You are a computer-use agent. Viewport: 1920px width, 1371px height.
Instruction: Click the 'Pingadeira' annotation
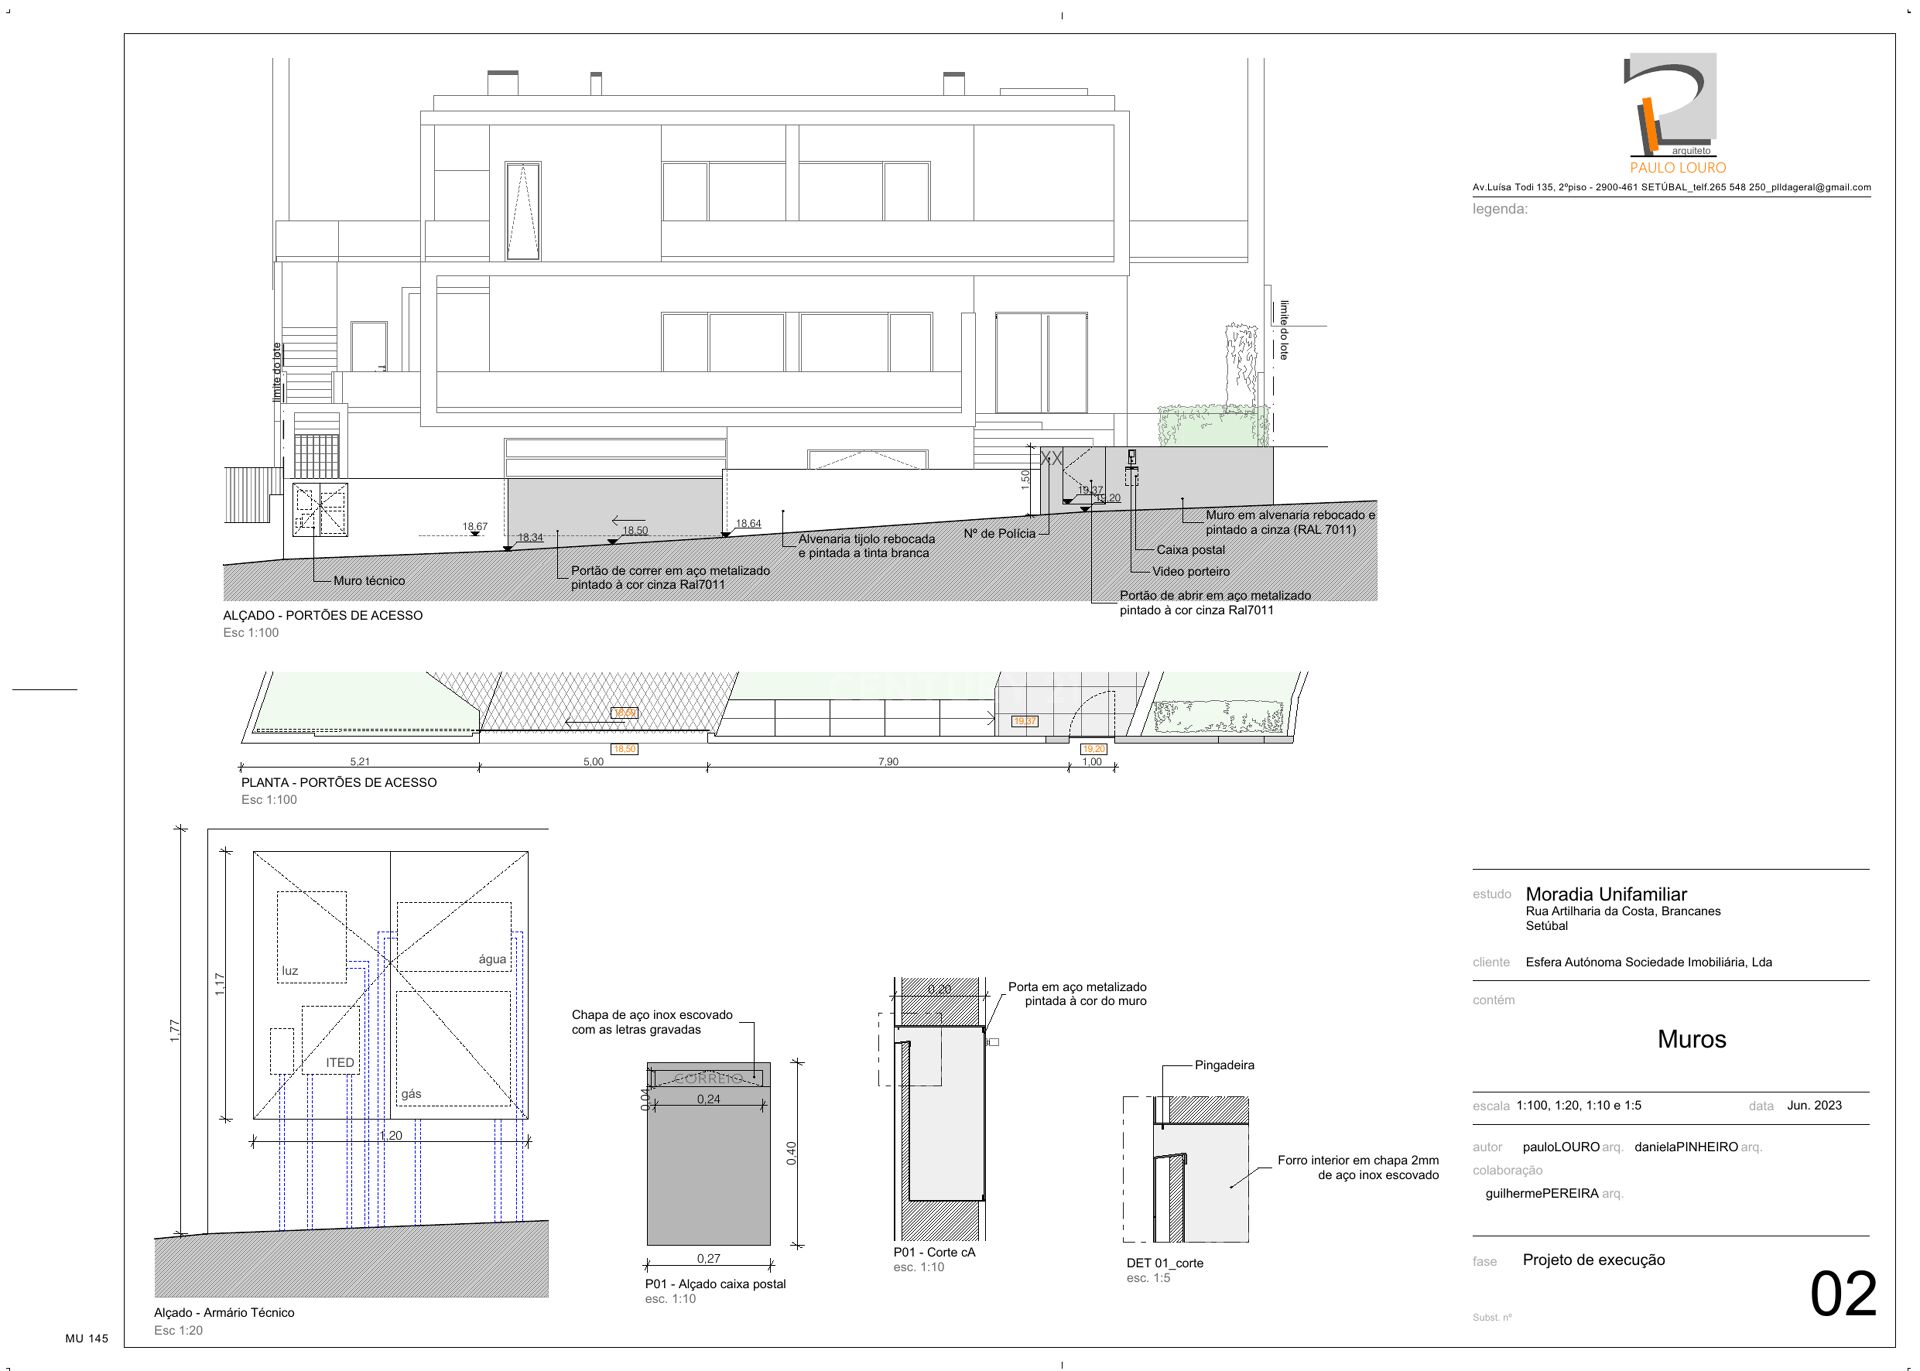[x=1224, y=1065]
